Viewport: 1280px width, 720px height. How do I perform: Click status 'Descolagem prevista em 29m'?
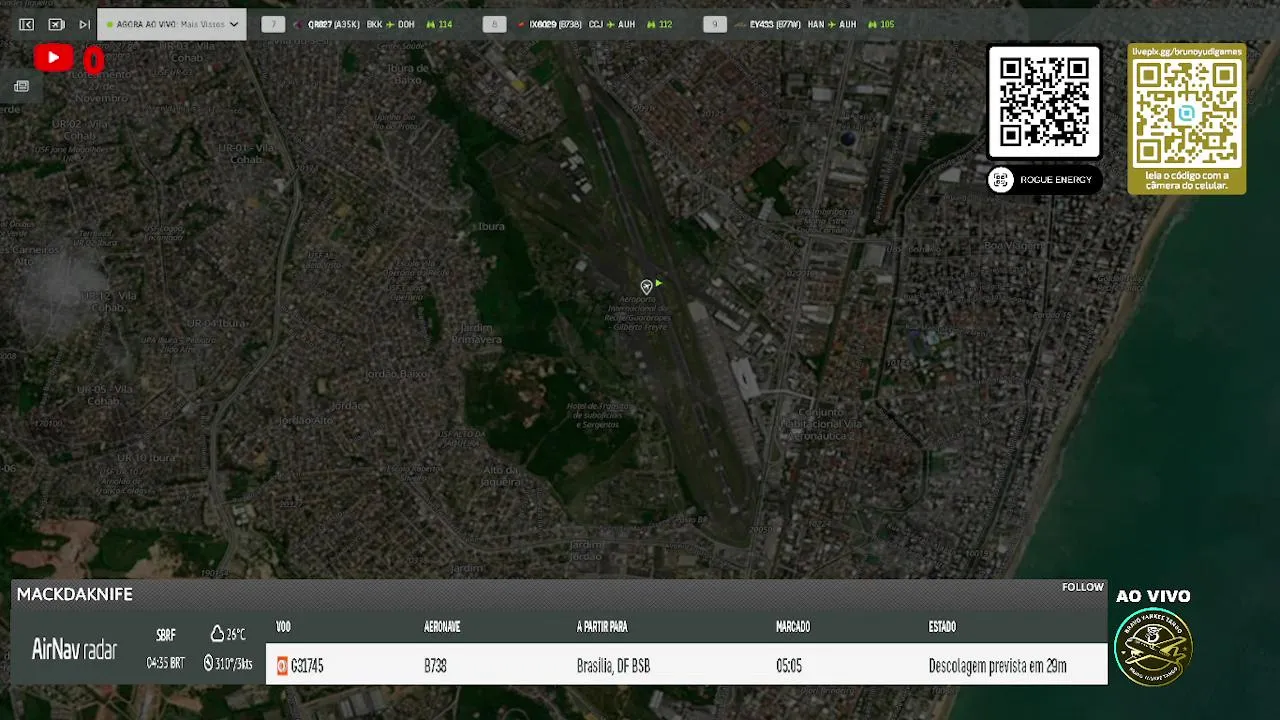(997, 666)
